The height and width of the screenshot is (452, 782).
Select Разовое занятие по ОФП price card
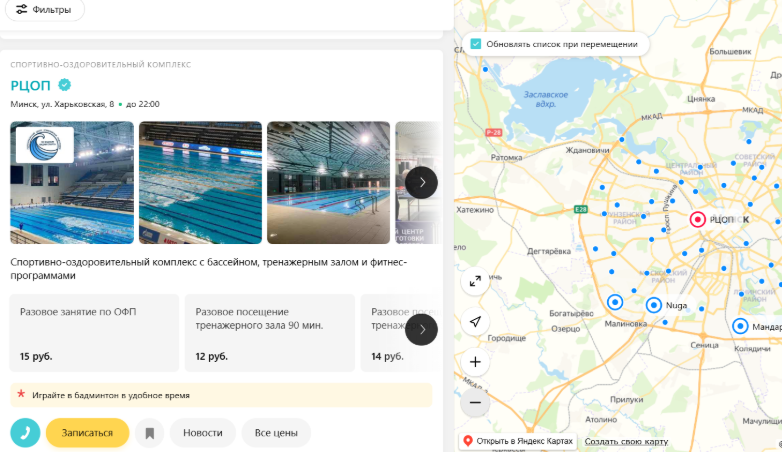(94, 333)
